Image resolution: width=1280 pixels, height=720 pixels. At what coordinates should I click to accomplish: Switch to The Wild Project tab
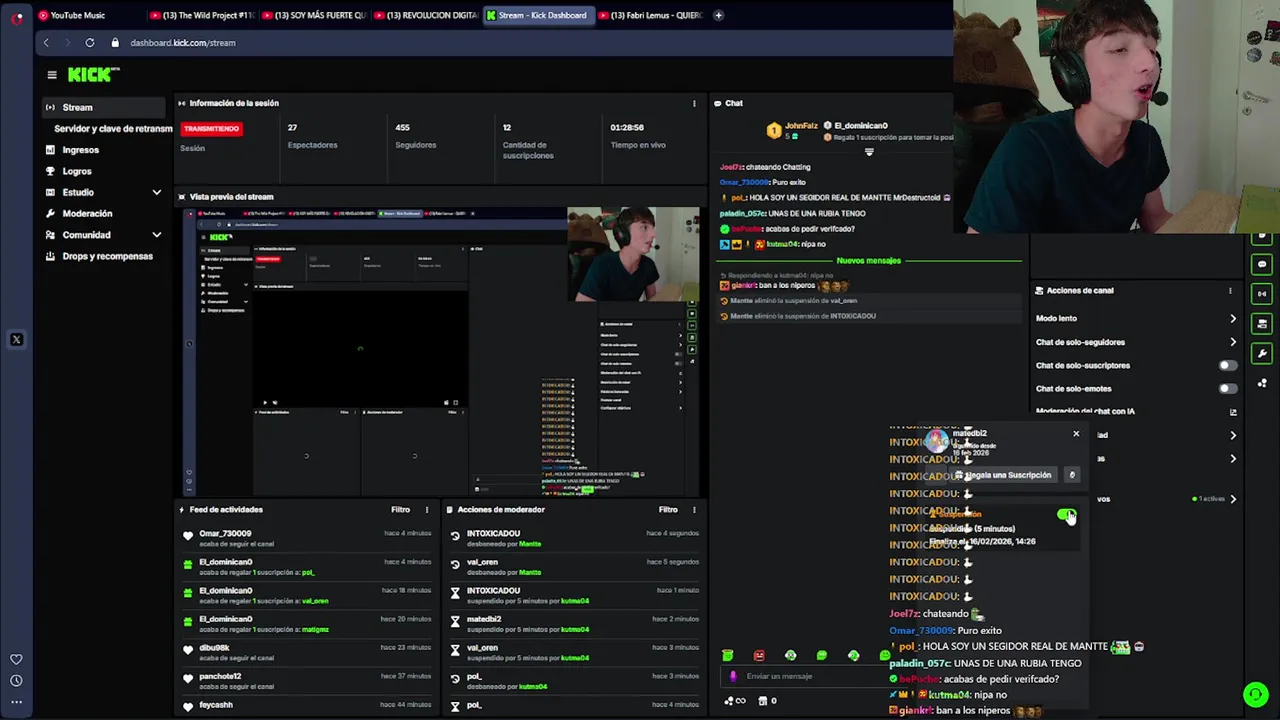click(x=203, y=15)
